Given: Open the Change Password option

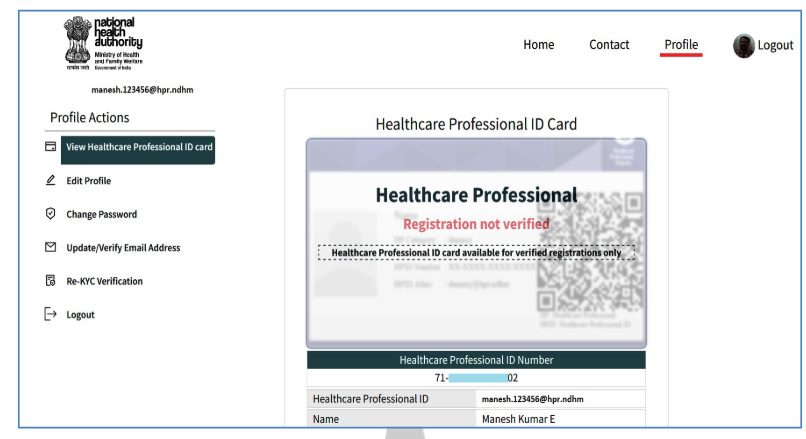Looking at the screenshot, I should (x=102, y=214).
